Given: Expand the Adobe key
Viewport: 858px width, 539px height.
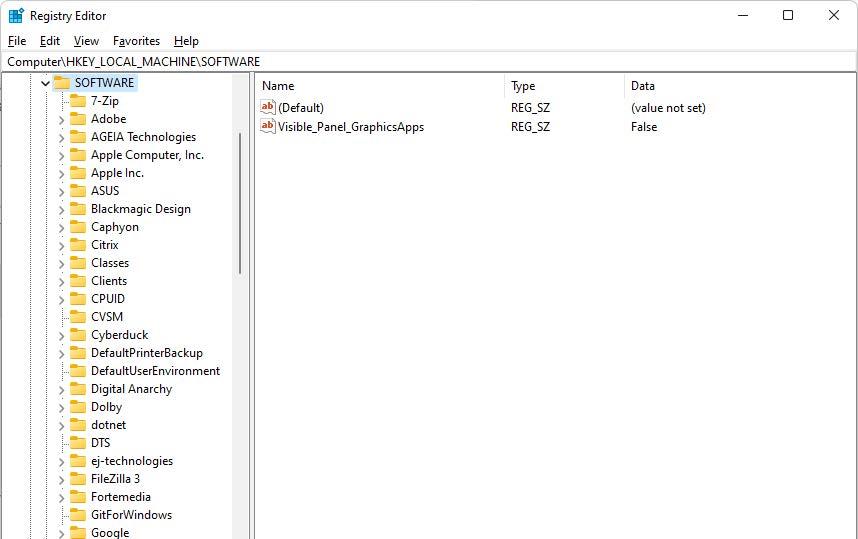Looking at the screenshot, I should (61, 120).
